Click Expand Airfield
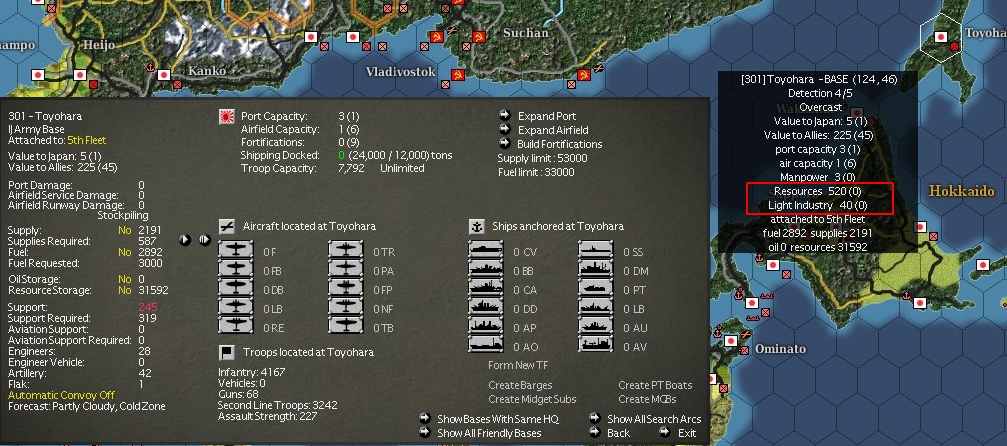This screenshot has width=1007, height=446. 553,130
